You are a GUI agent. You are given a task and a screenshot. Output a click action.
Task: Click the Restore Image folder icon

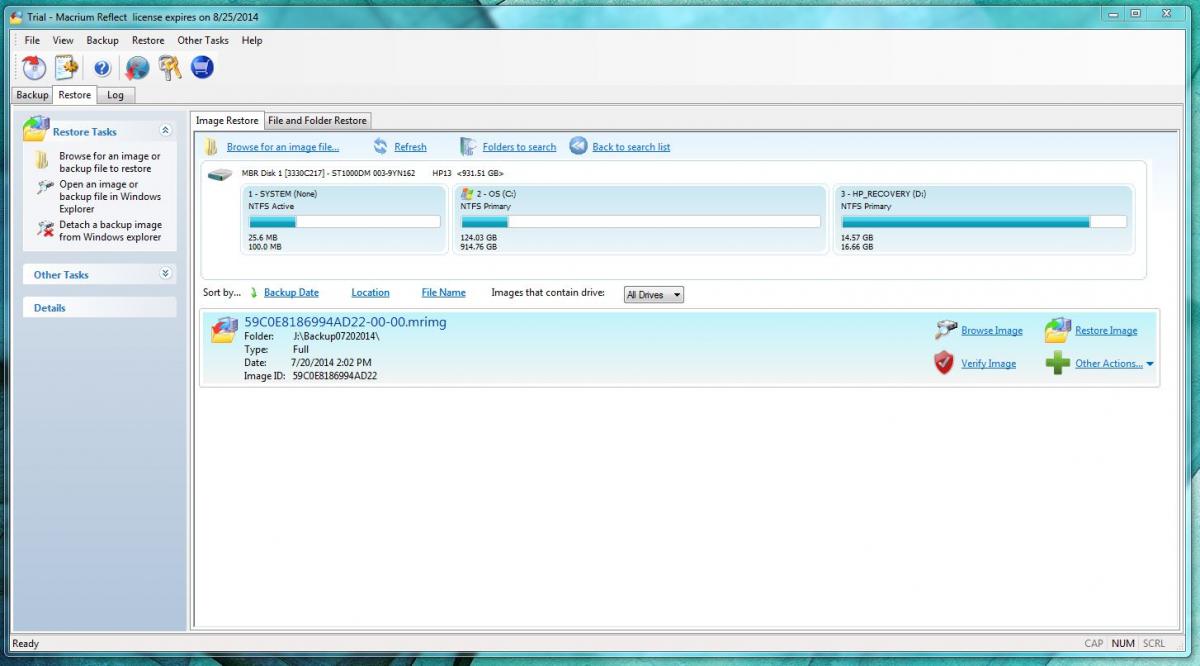pos(1058,330)
